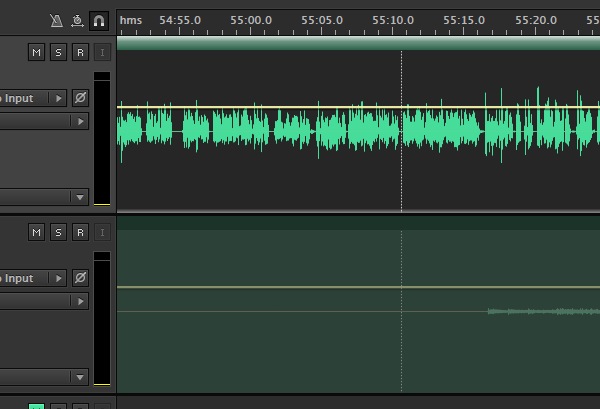
Task: Solo the first track
Action: (x=58, y=53)
